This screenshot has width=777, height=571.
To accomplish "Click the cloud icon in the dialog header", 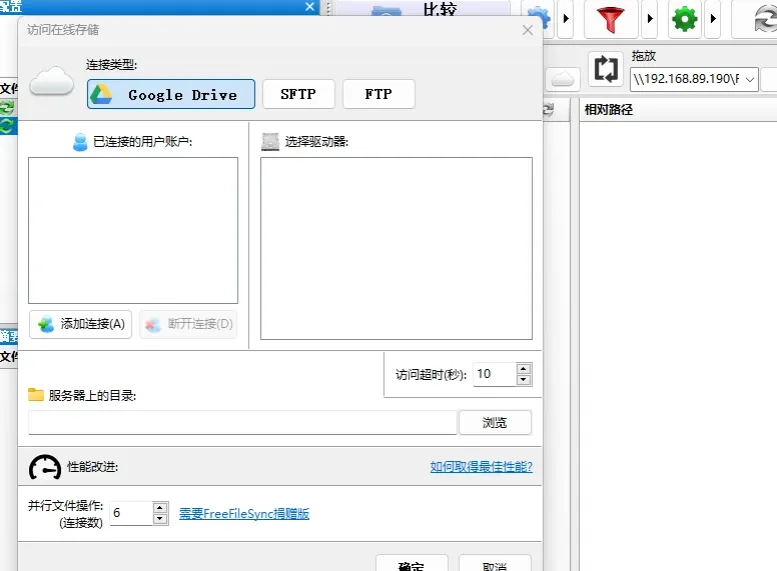I will click(52, 81).
